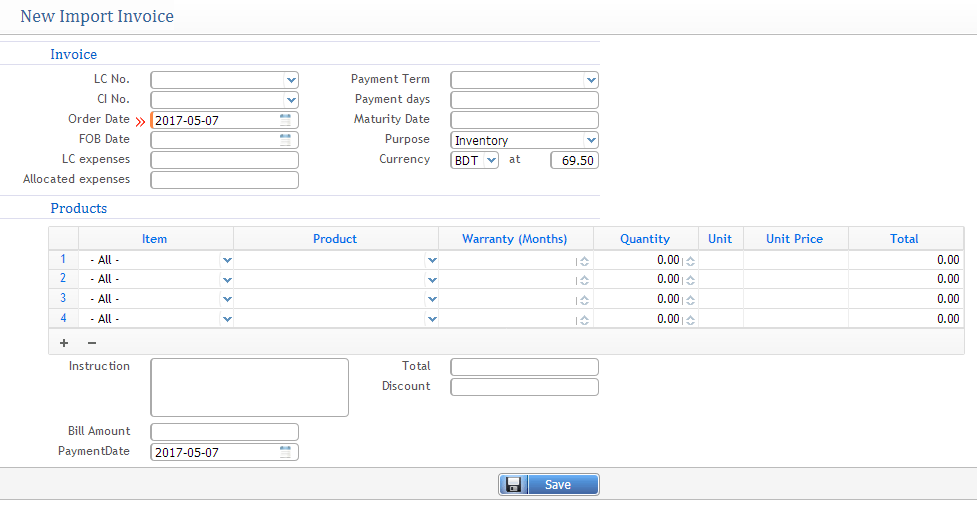Expand the CI No. dropdown

tap(291, 100)
